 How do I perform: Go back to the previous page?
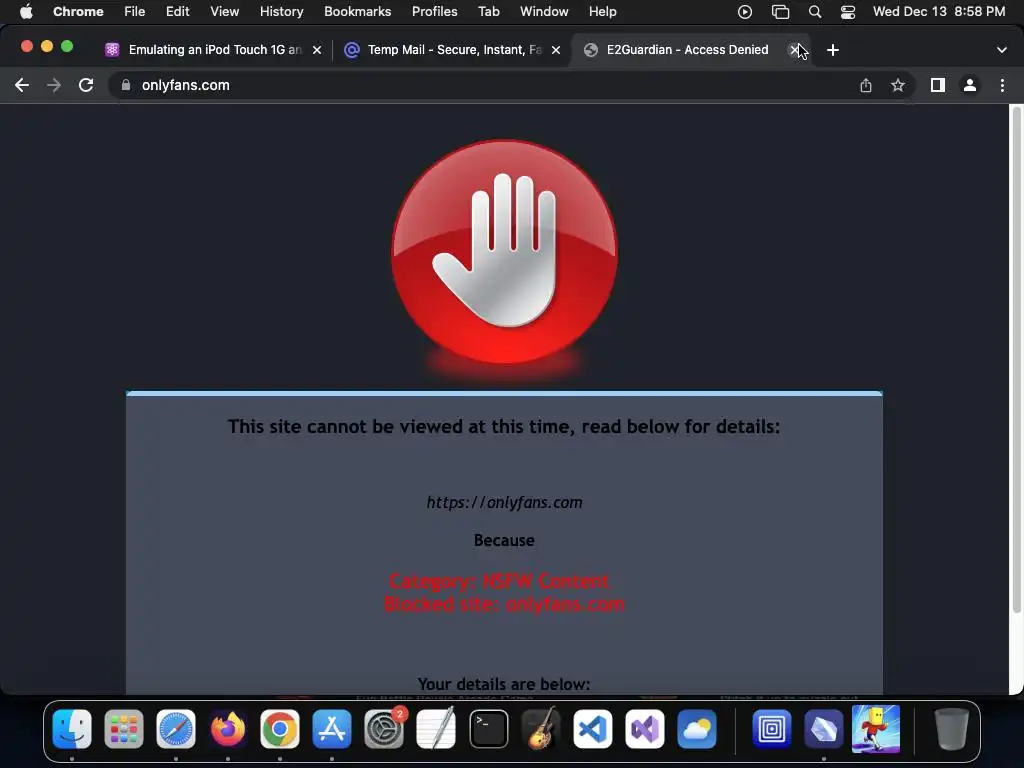tap(22, 85)
